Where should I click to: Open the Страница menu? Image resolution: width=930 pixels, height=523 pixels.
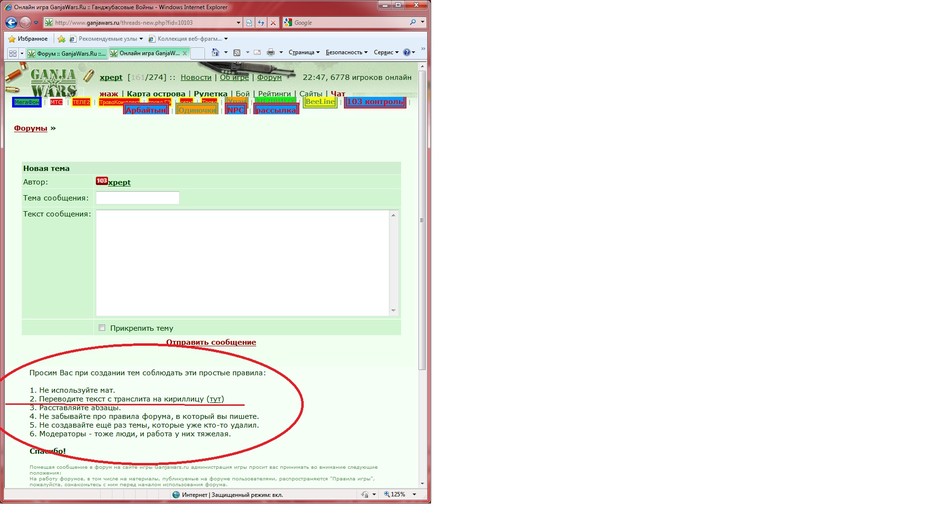click(304, 52)
